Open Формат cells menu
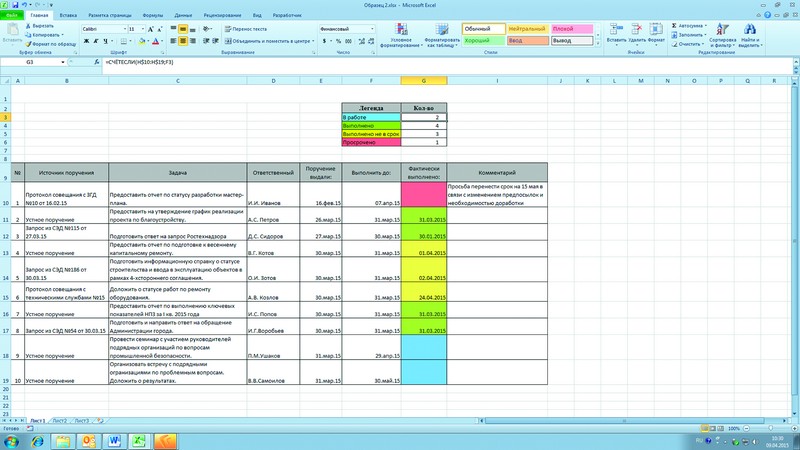The height and width of the screenshot is (450, 800). 656,33
